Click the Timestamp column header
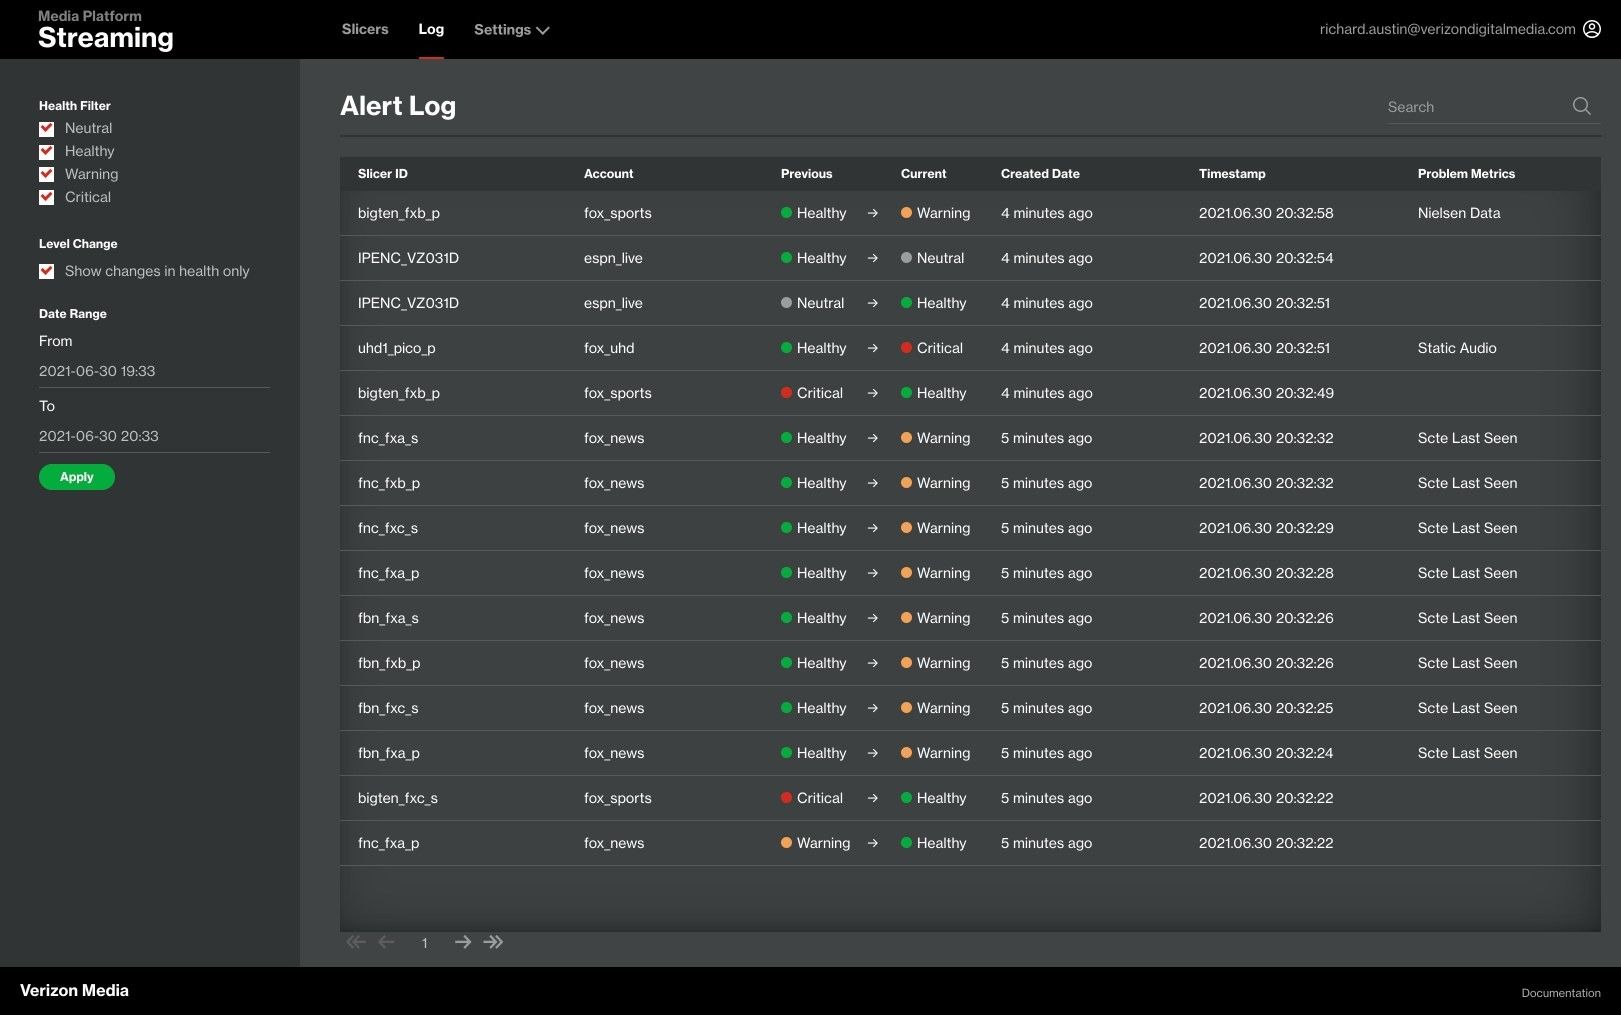 (1232, 174)
